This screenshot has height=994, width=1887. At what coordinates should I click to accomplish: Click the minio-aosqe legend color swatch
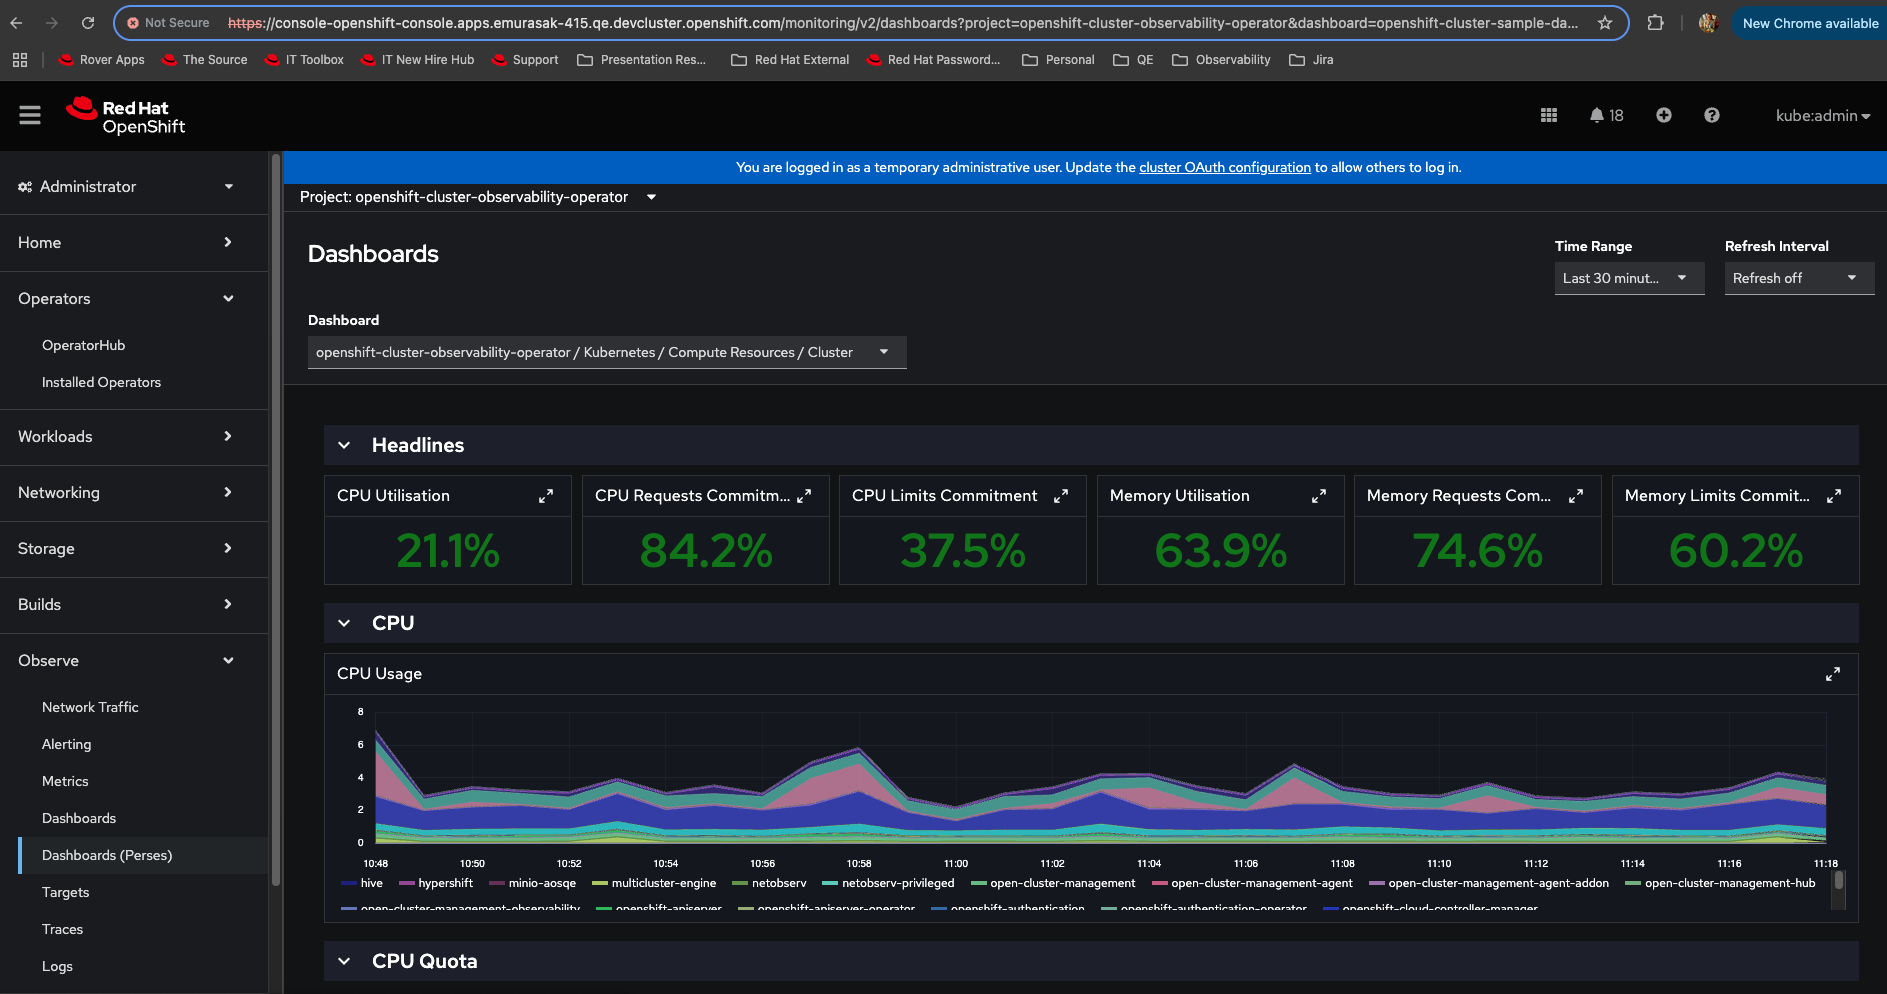coord(497,883)
